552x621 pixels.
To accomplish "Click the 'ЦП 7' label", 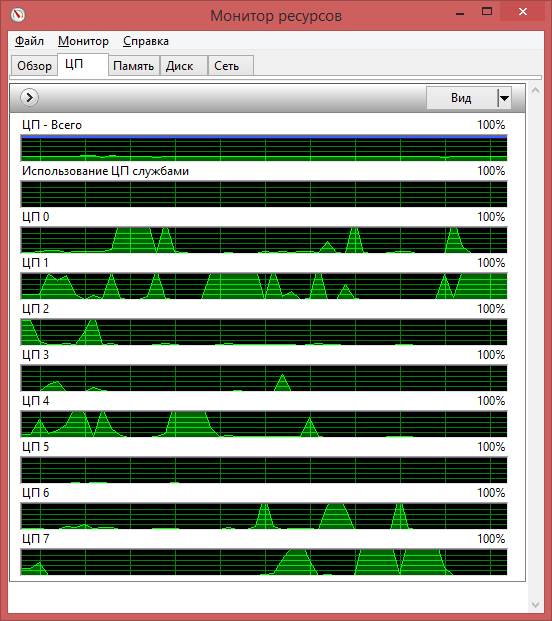I will click(36, 539).
